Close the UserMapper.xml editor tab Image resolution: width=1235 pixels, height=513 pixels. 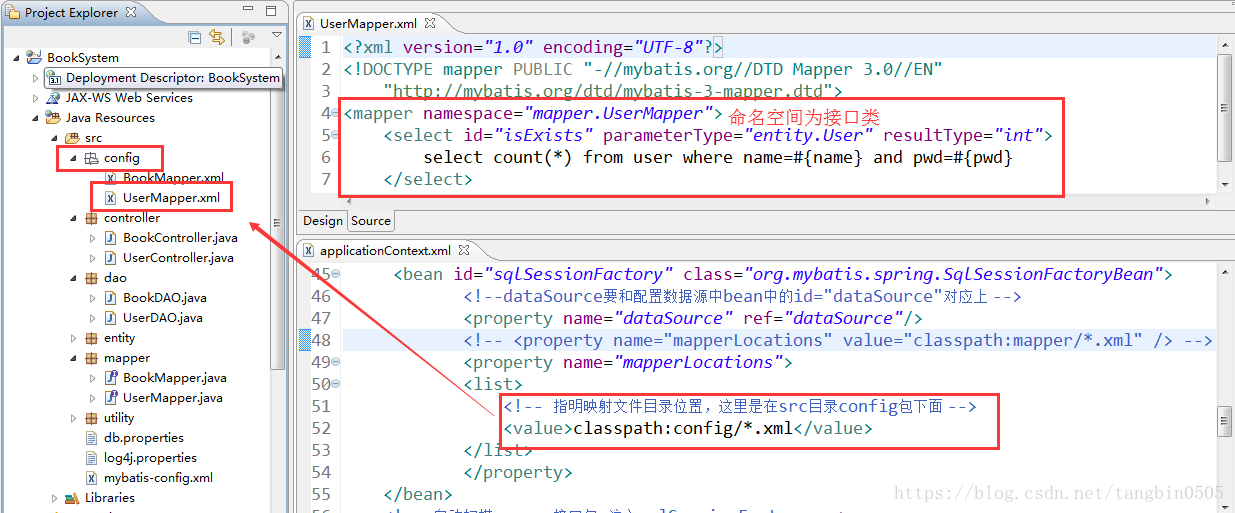point(430,22)
